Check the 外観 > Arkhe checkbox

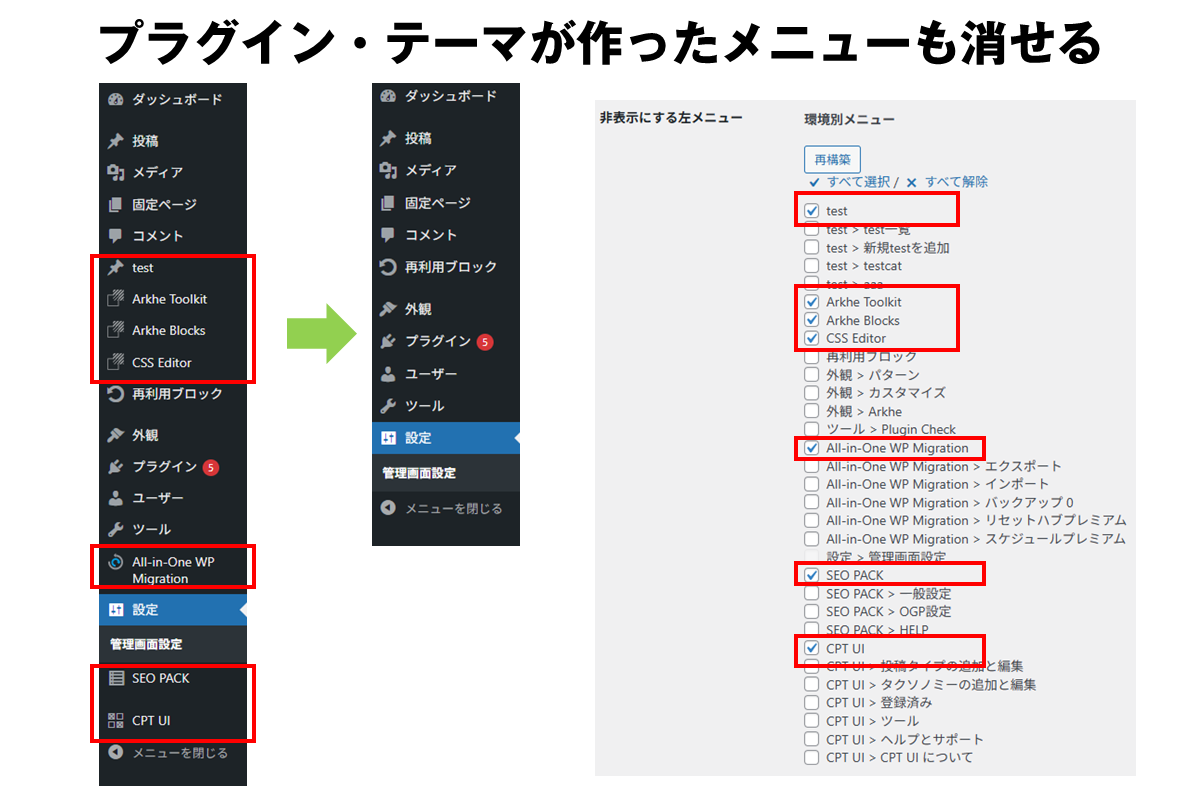tap(812, 411)
